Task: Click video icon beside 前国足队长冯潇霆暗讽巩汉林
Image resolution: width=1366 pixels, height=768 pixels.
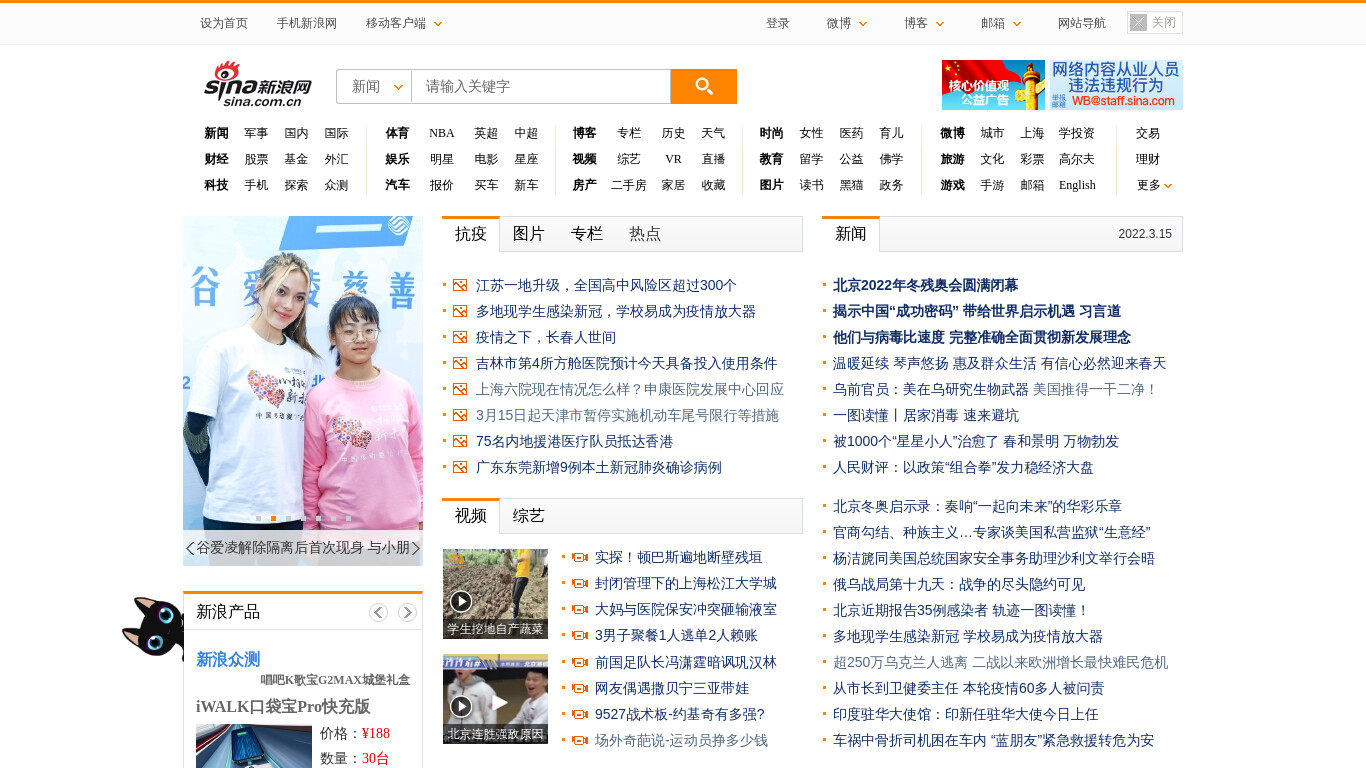Action: click(x=579, y=663)
